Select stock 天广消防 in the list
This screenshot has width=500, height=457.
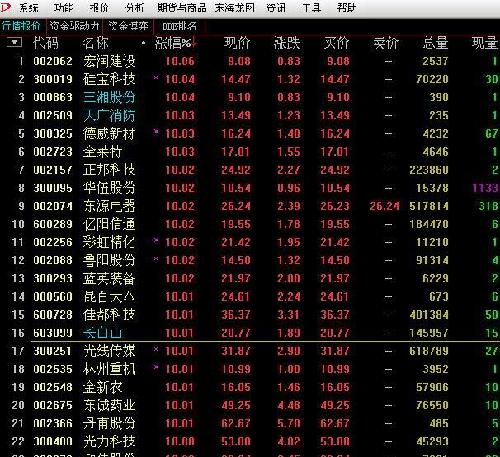(x=109, y=115)
